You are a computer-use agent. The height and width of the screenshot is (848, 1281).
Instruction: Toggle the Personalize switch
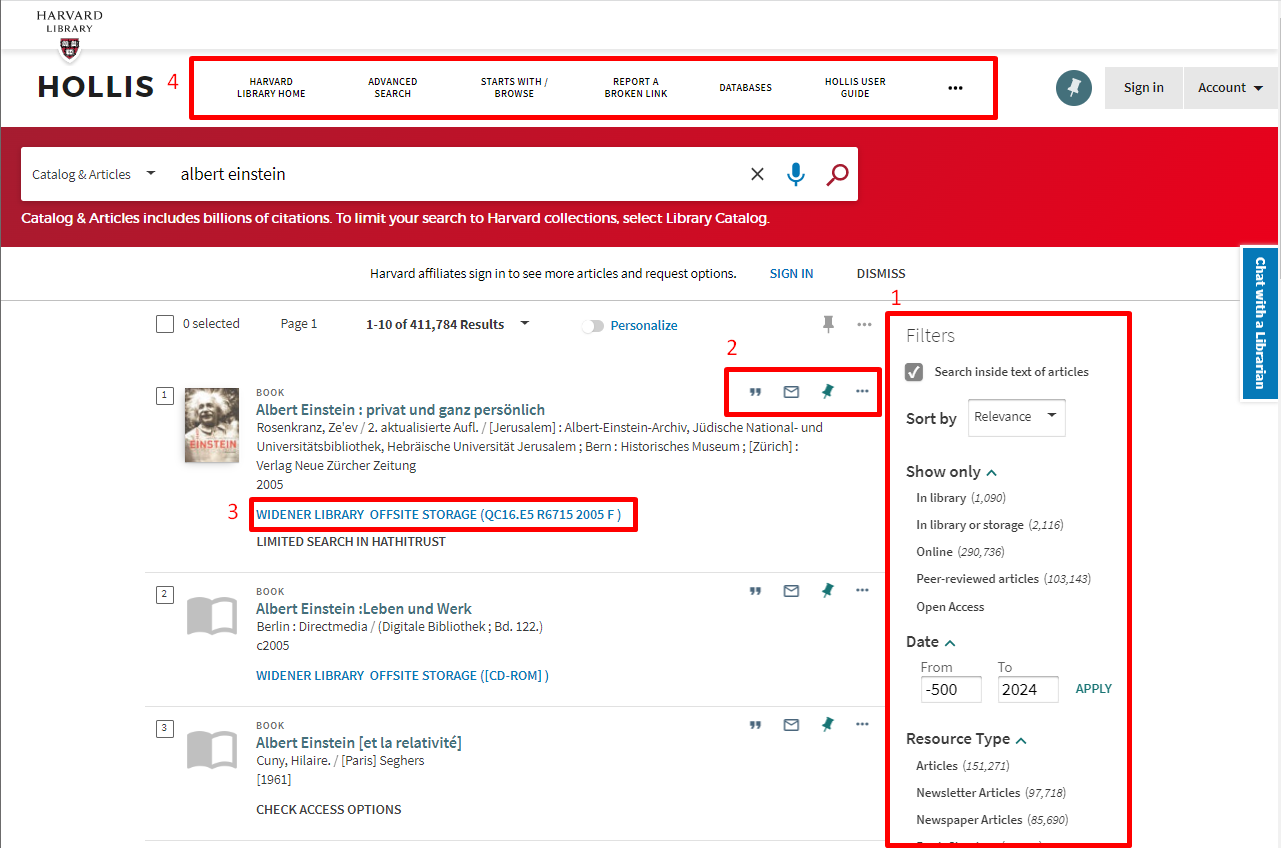593,326
